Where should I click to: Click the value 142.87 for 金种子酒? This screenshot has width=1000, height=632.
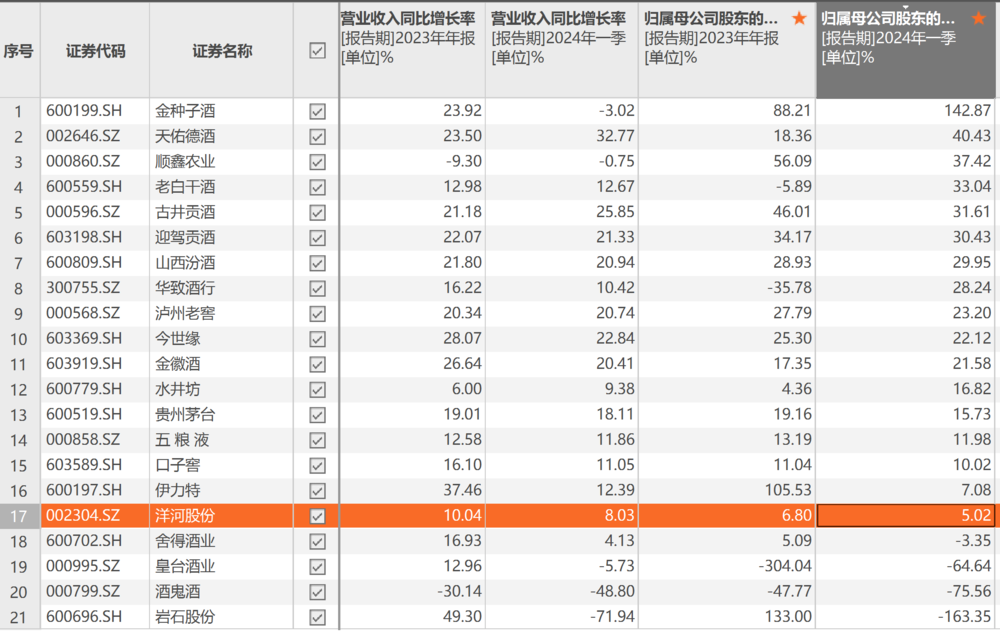point(967,110)
